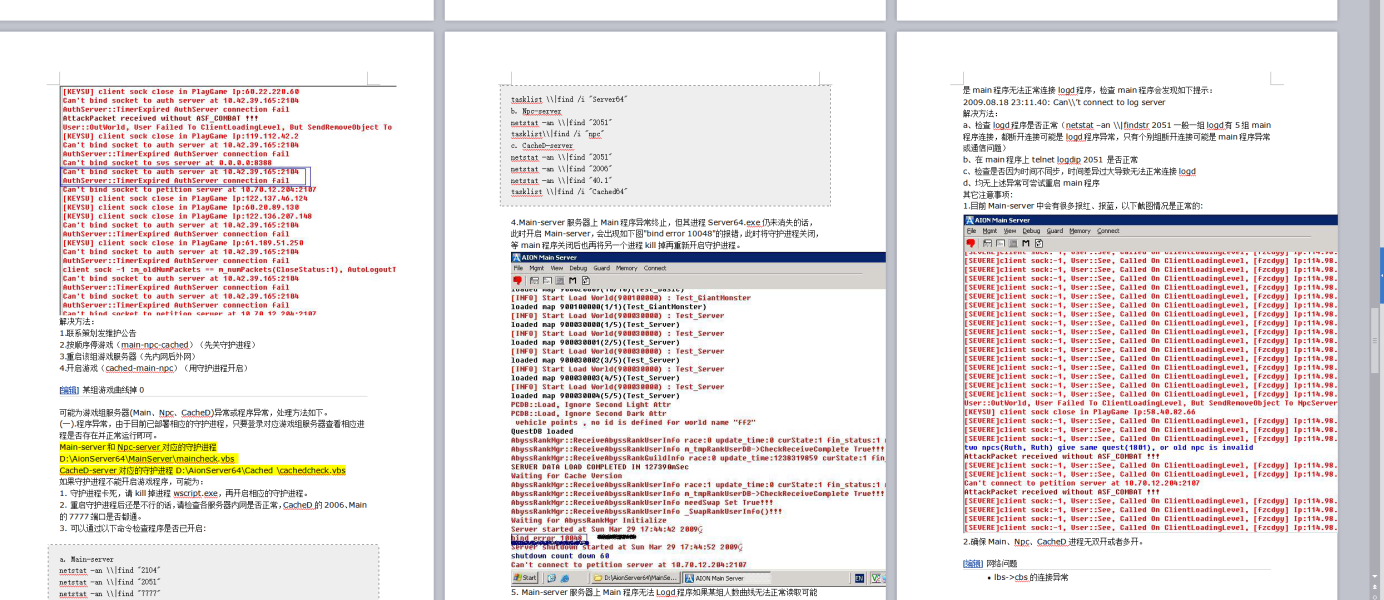Open Guard menu in right AION window
The height and width of the screenshot is (600, 1384).
[x=1054, y=231]
